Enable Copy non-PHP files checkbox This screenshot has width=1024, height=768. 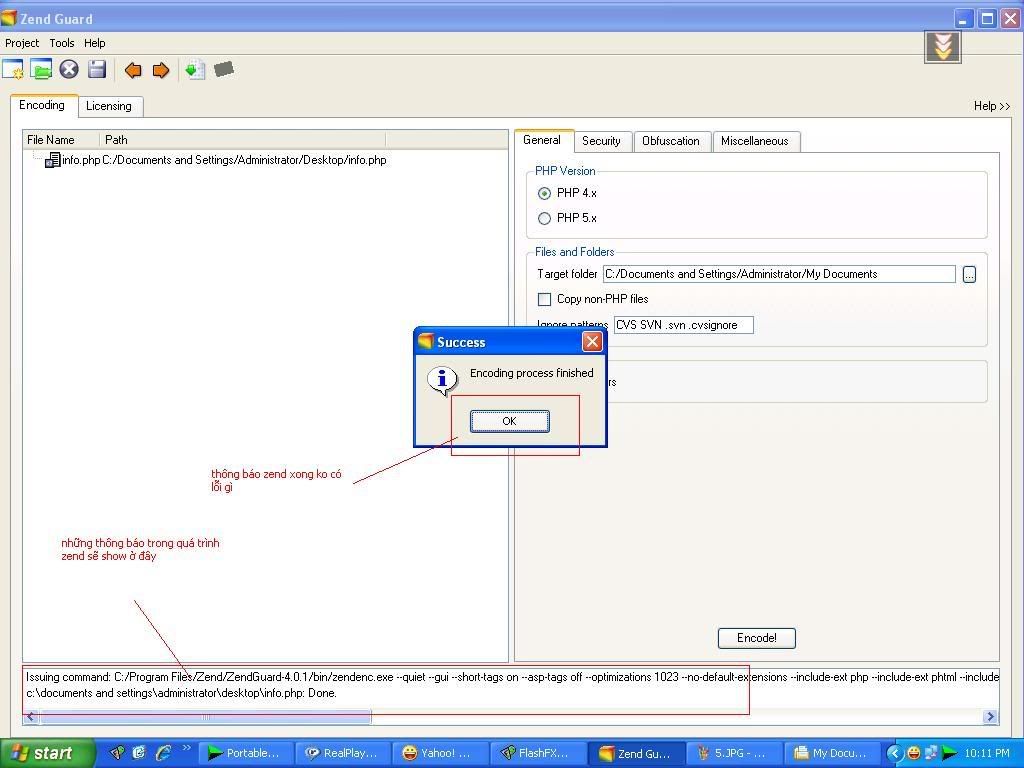coord(544,299)
